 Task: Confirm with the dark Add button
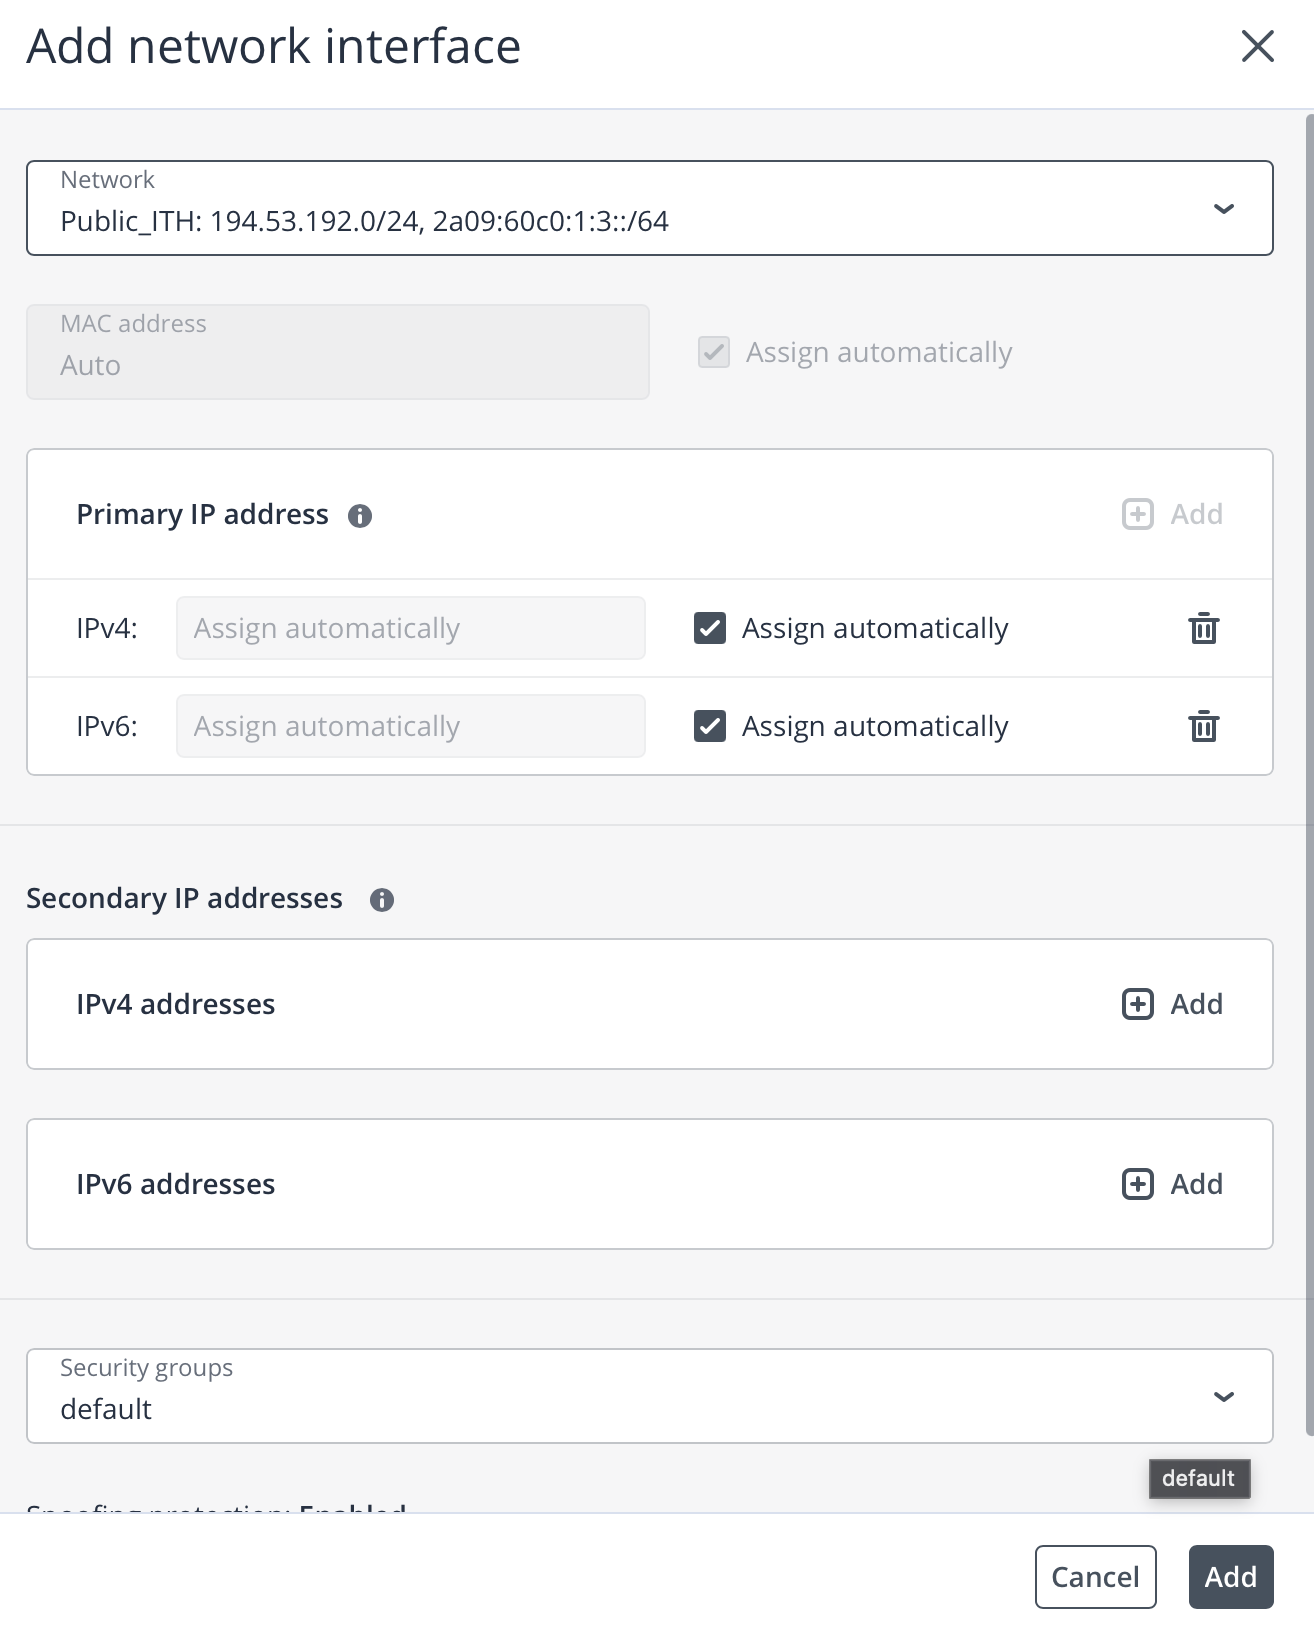pos(1230,1577)
